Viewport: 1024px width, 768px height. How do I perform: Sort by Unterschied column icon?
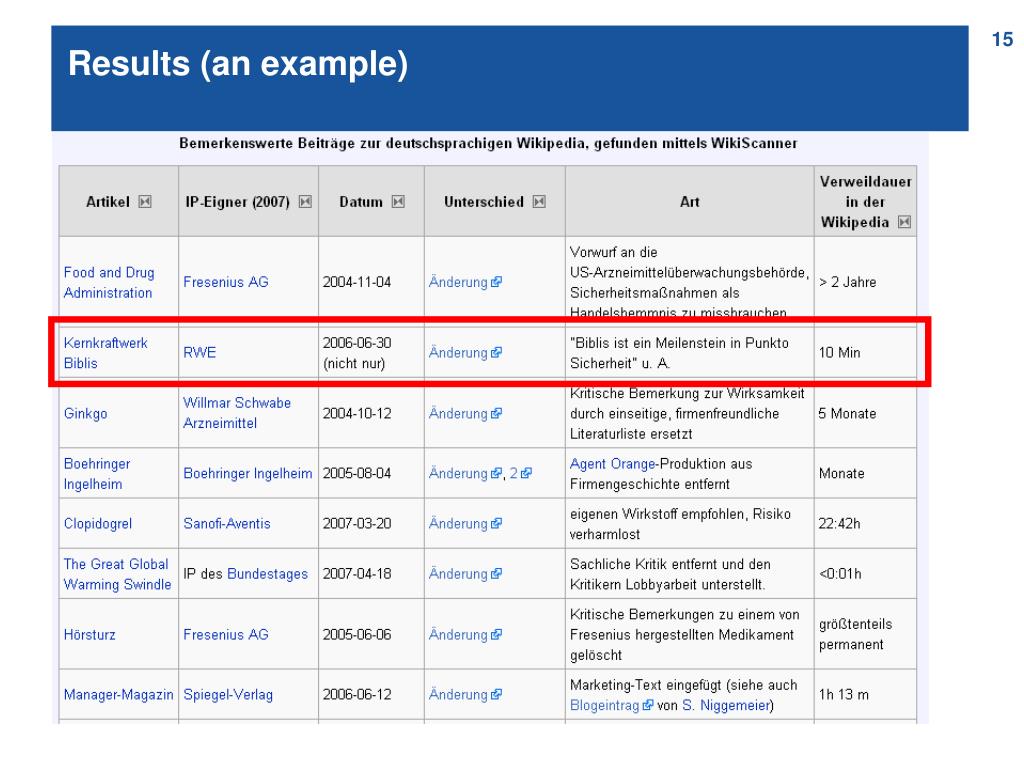pos(539,202)
